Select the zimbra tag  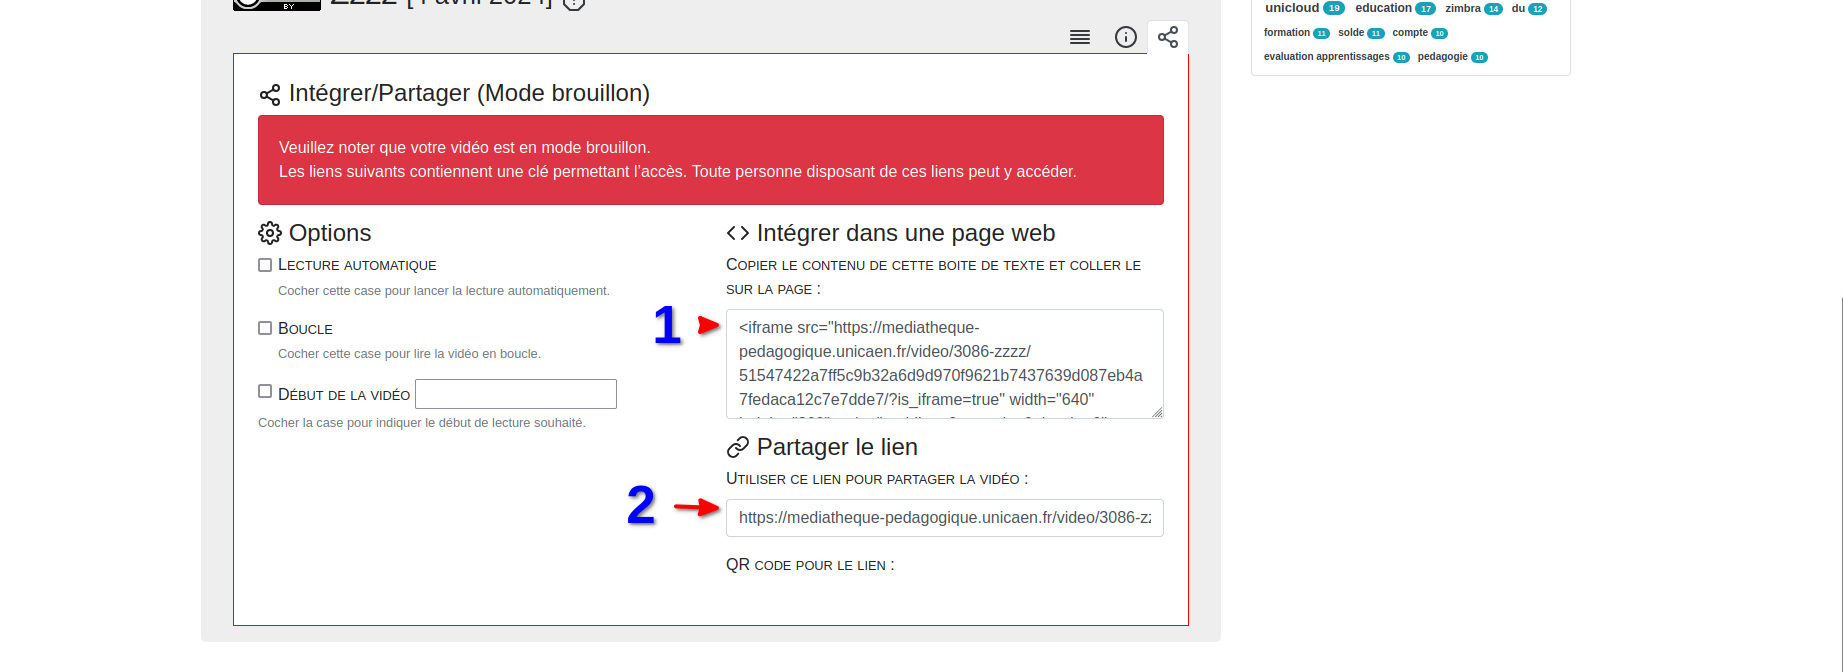(x=1462, y=8)
